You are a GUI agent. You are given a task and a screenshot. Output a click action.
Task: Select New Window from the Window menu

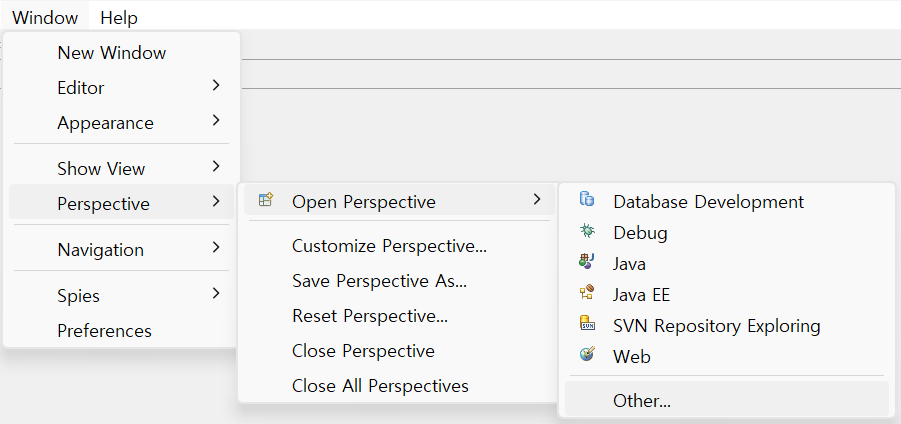[112, 53]
